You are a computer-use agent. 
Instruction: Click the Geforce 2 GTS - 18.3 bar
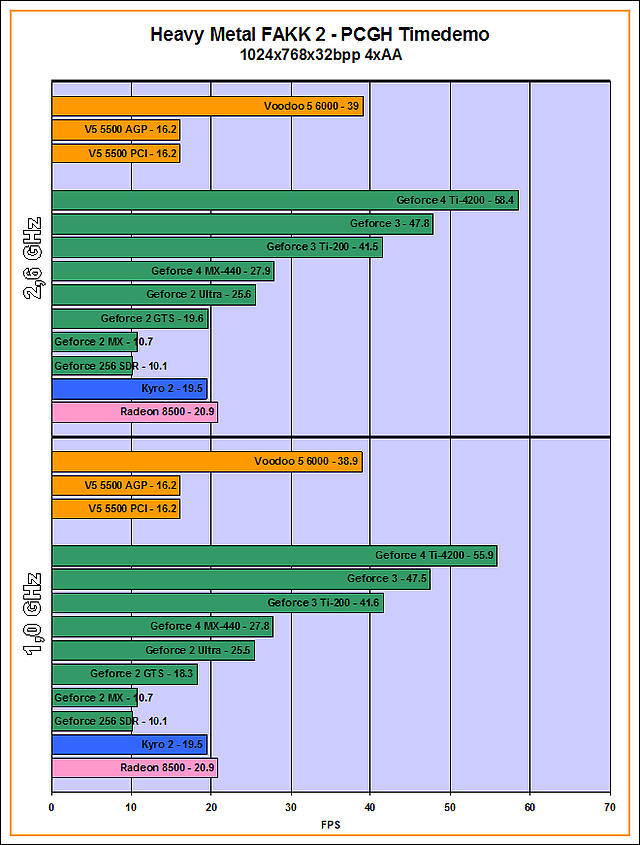[125, 674]
